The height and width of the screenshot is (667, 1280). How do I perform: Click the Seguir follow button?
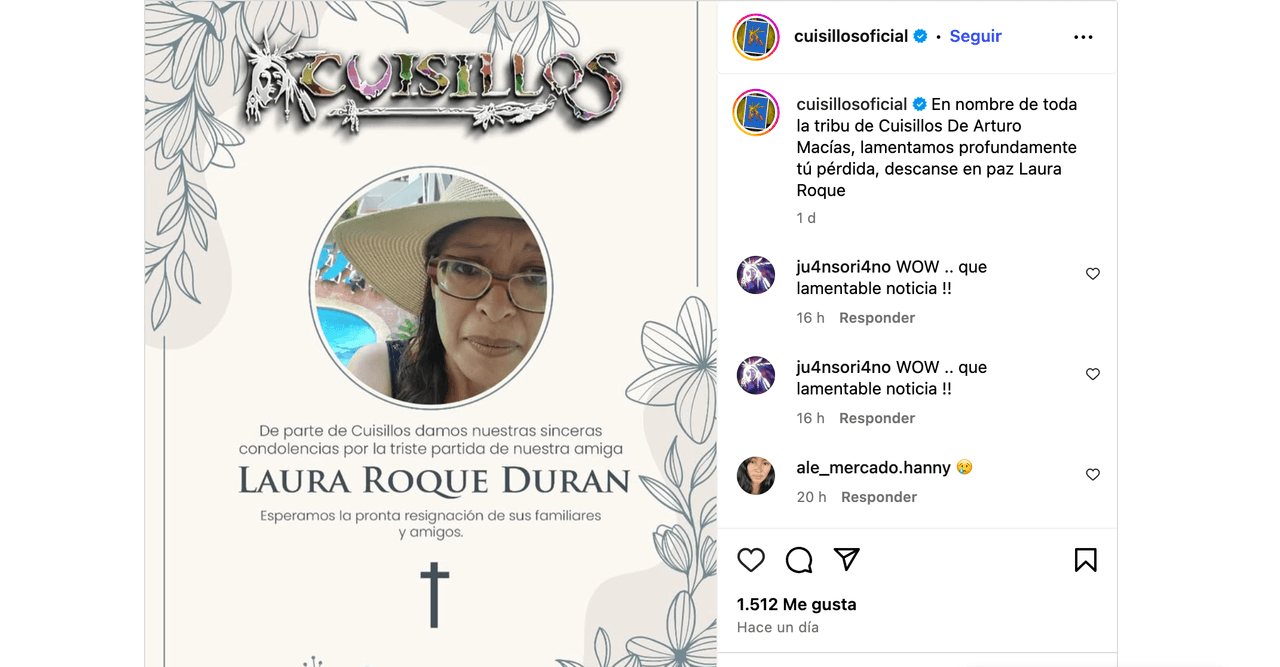(975, 36)
